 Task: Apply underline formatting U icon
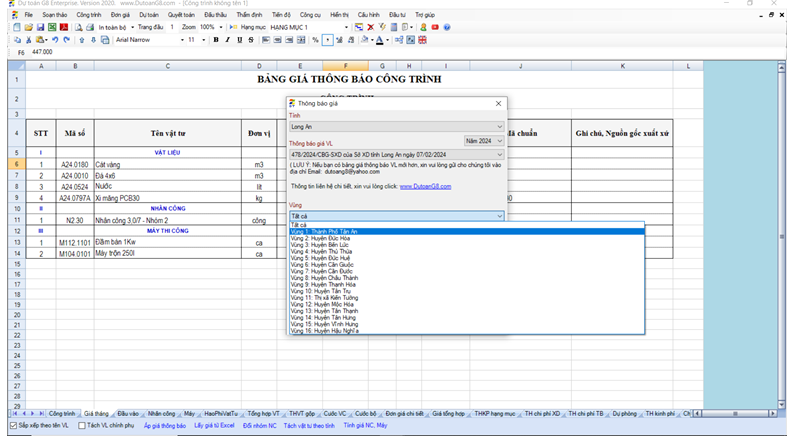point(239,40)
